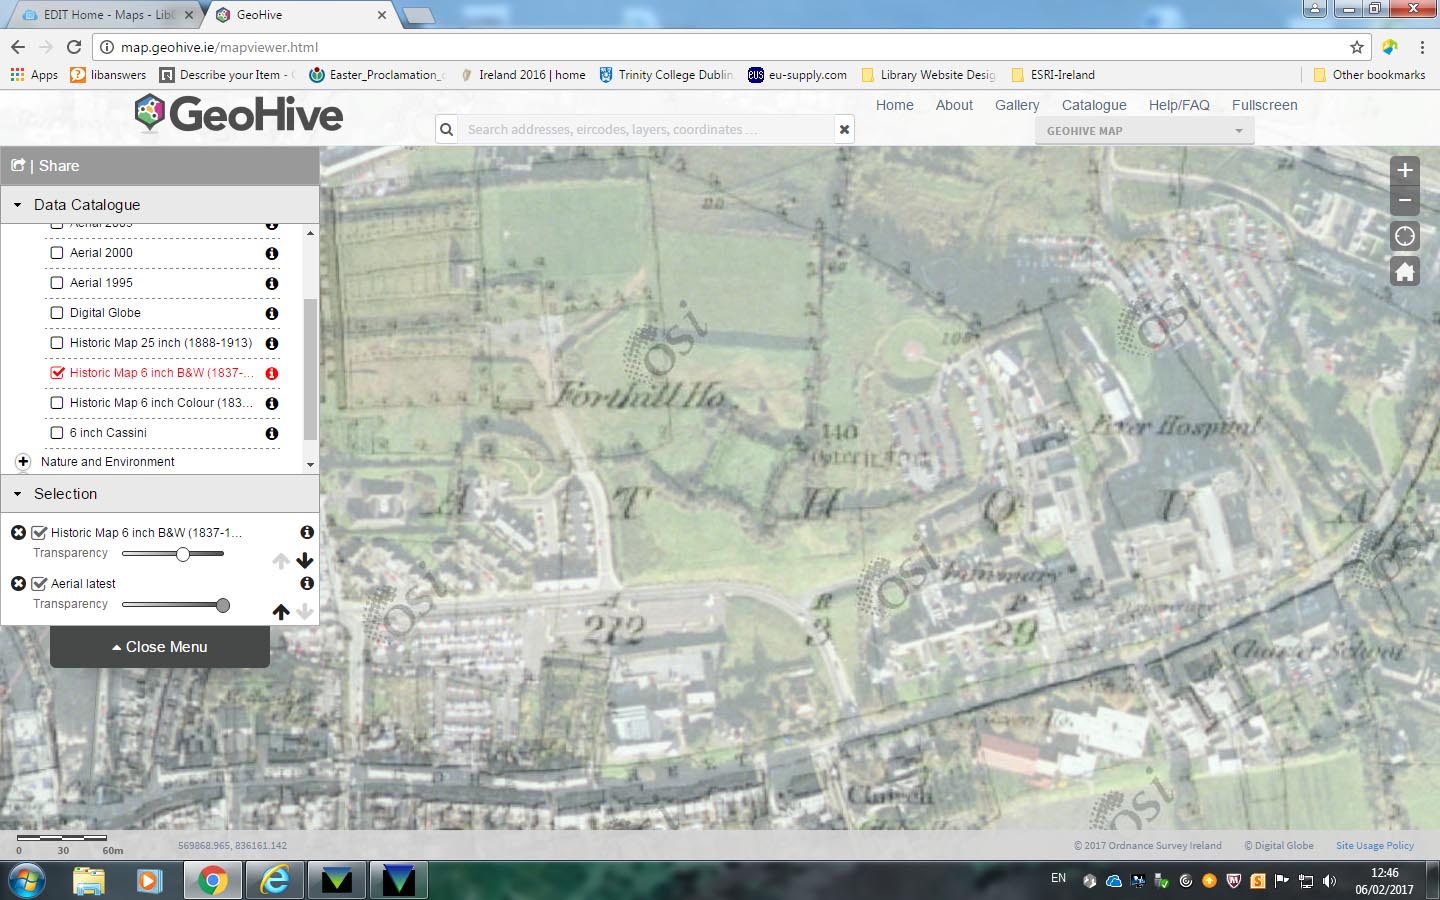This screenshot has width=1440, height=900.
Task: Collapse the Selection panel
Action: point(16,494)
